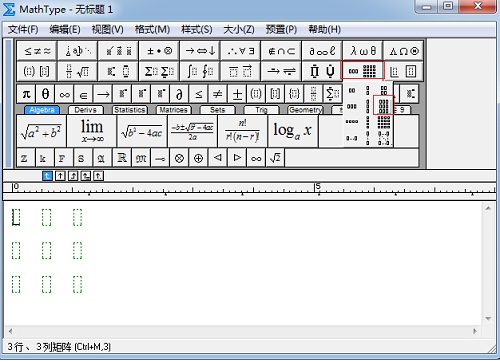500x362 pixels.
Task: Open the 文件(F) menu
Action: point(23,30)
